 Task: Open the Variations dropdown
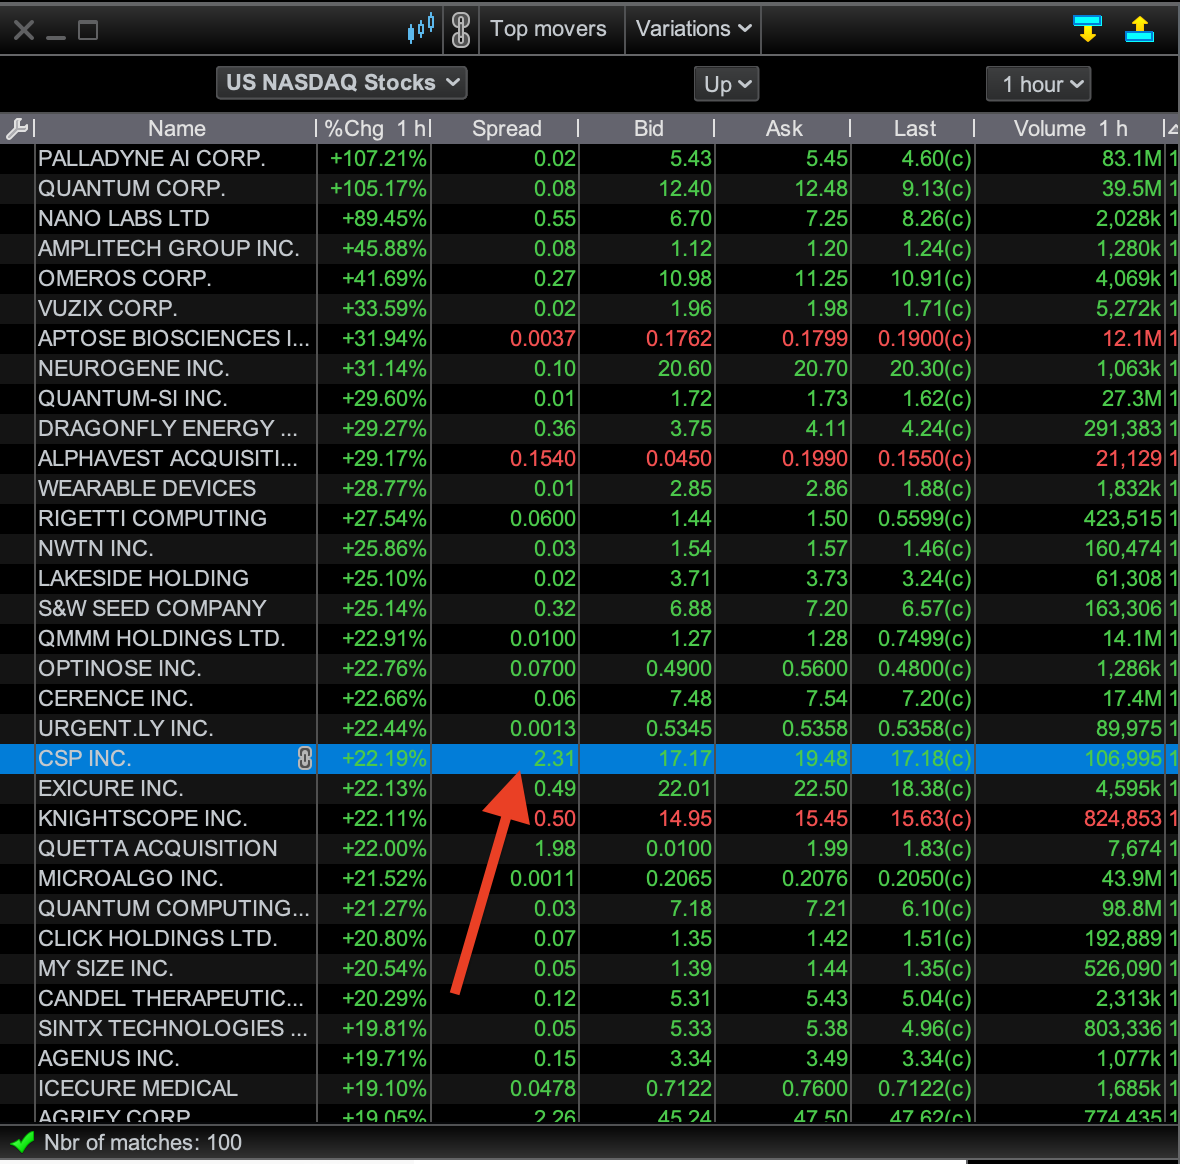tap(693, 29)
